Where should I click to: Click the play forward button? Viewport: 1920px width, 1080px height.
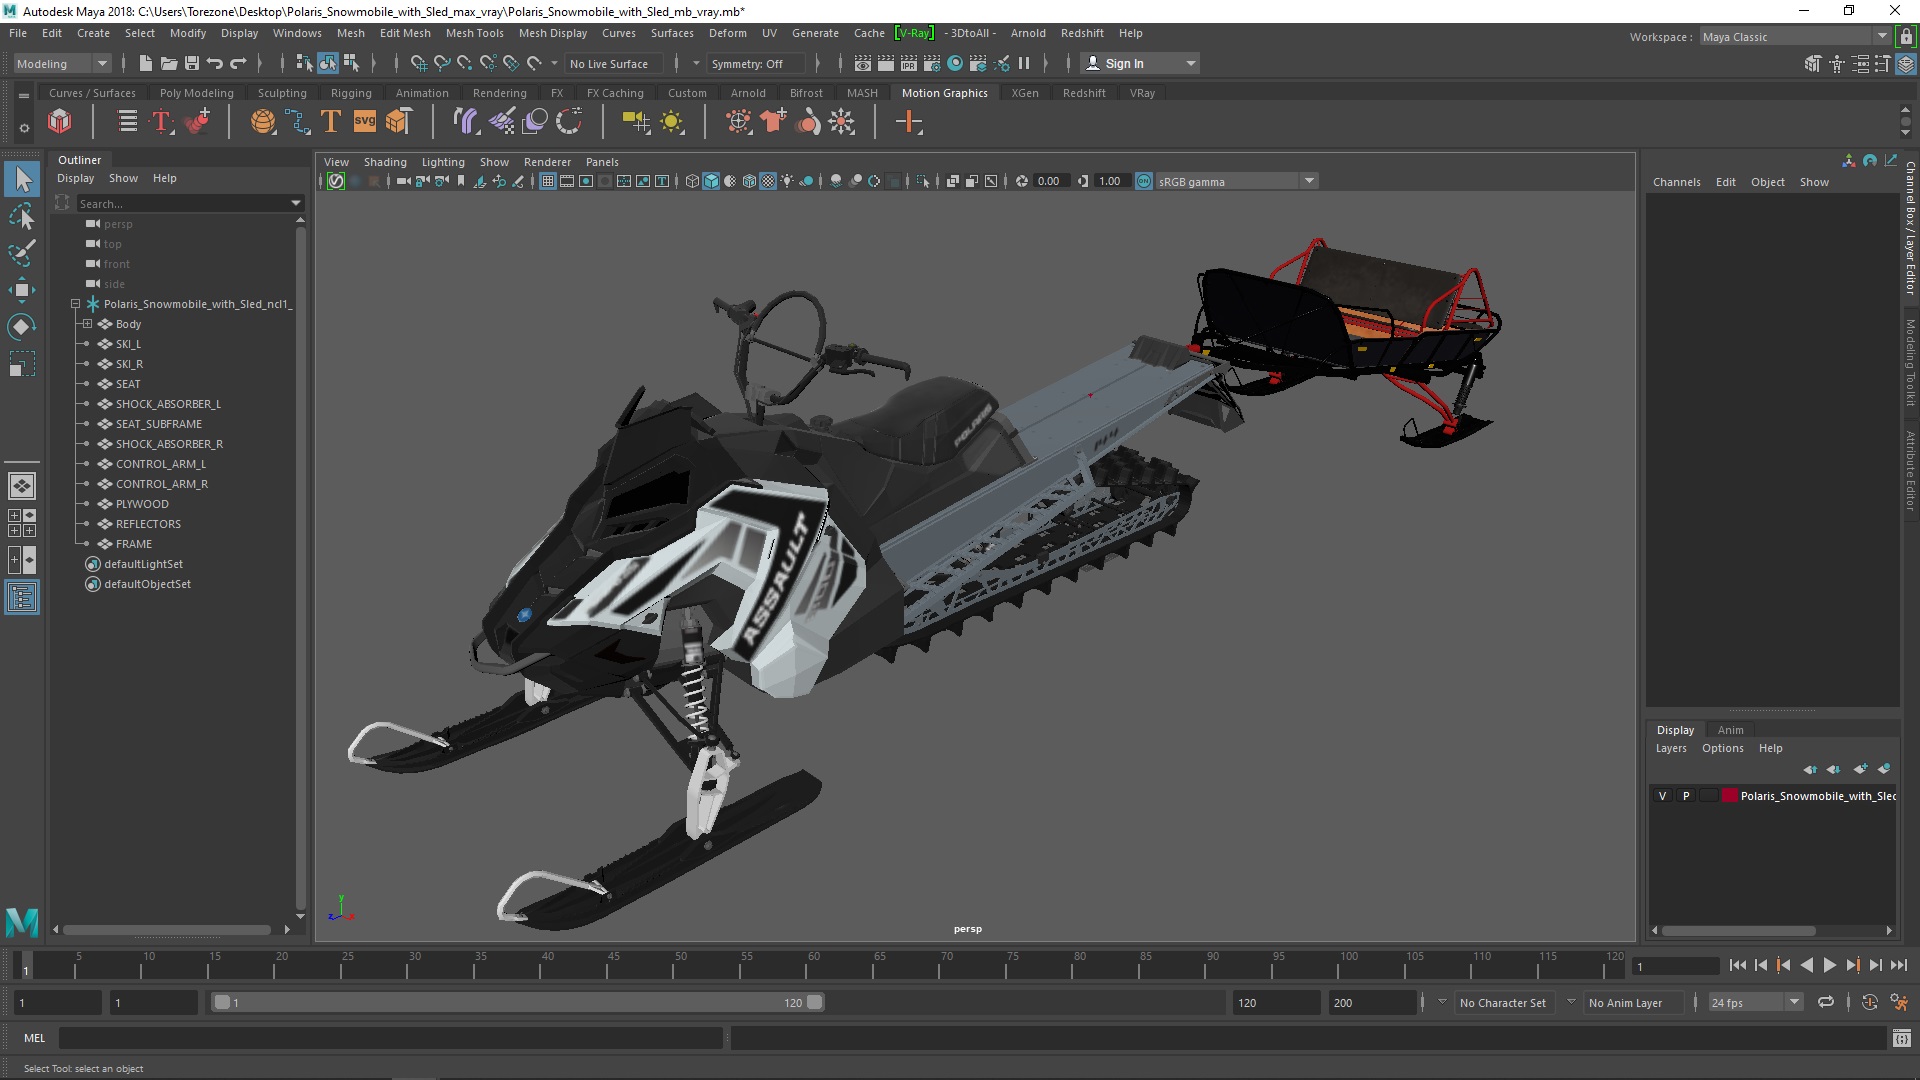[x=1829, y=965]
